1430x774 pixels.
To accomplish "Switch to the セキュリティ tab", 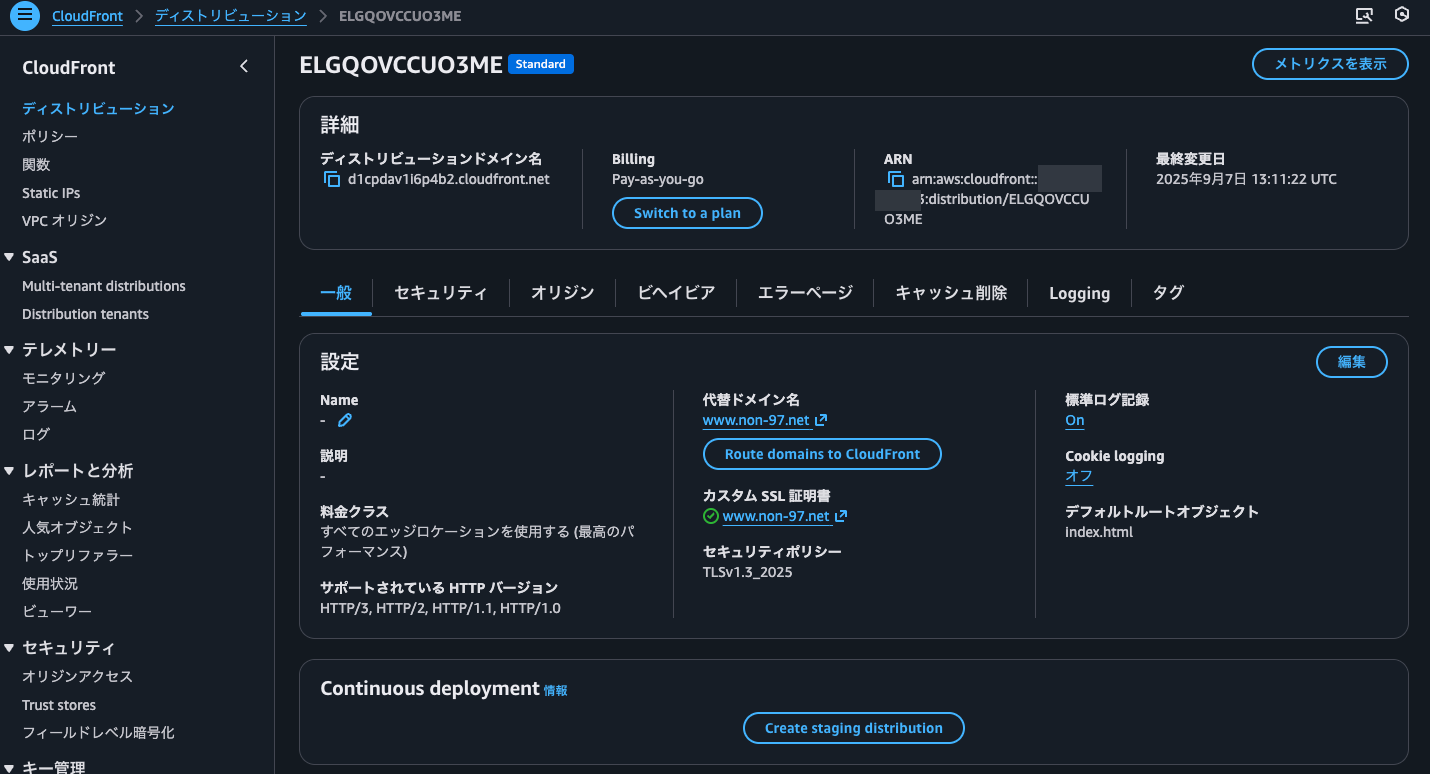I will point(440,293).
